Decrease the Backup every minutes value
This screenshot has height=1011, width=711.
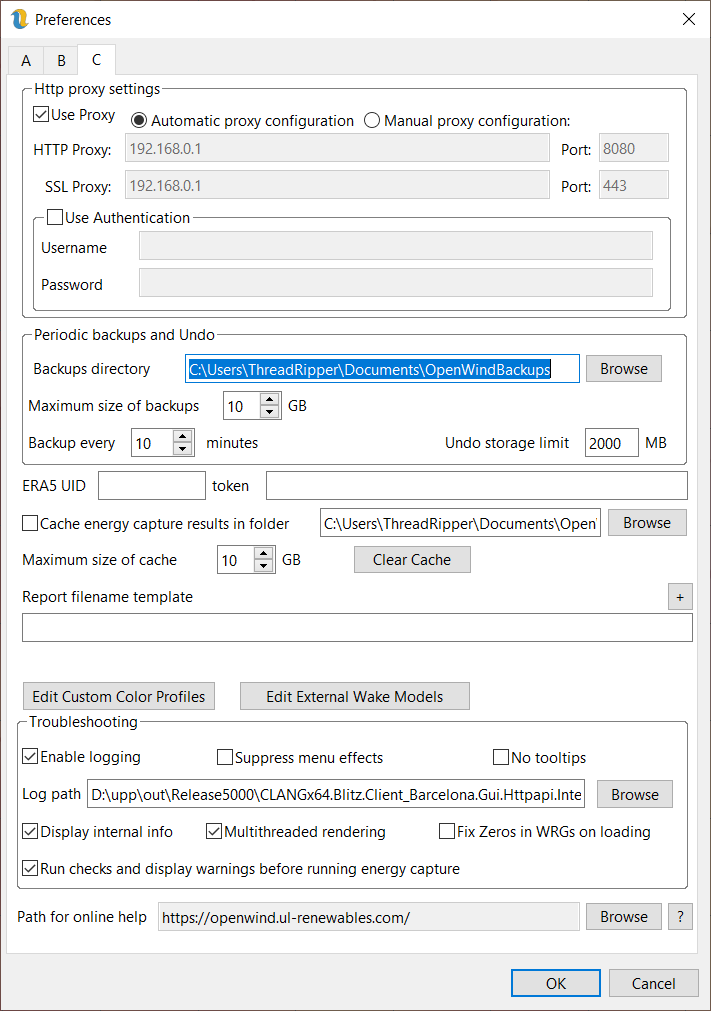(x=182, y=449)
